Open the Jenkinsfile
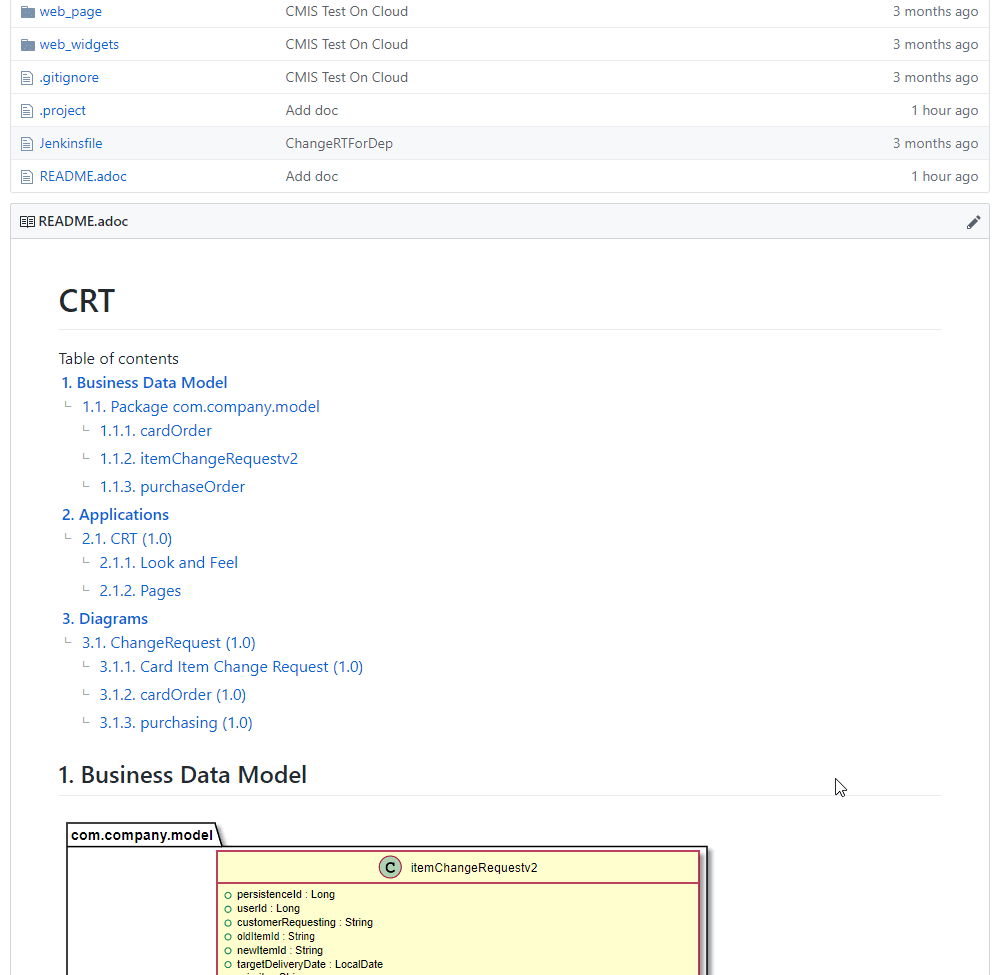Screen dimensions: 998x975 [x=71, y=143]
